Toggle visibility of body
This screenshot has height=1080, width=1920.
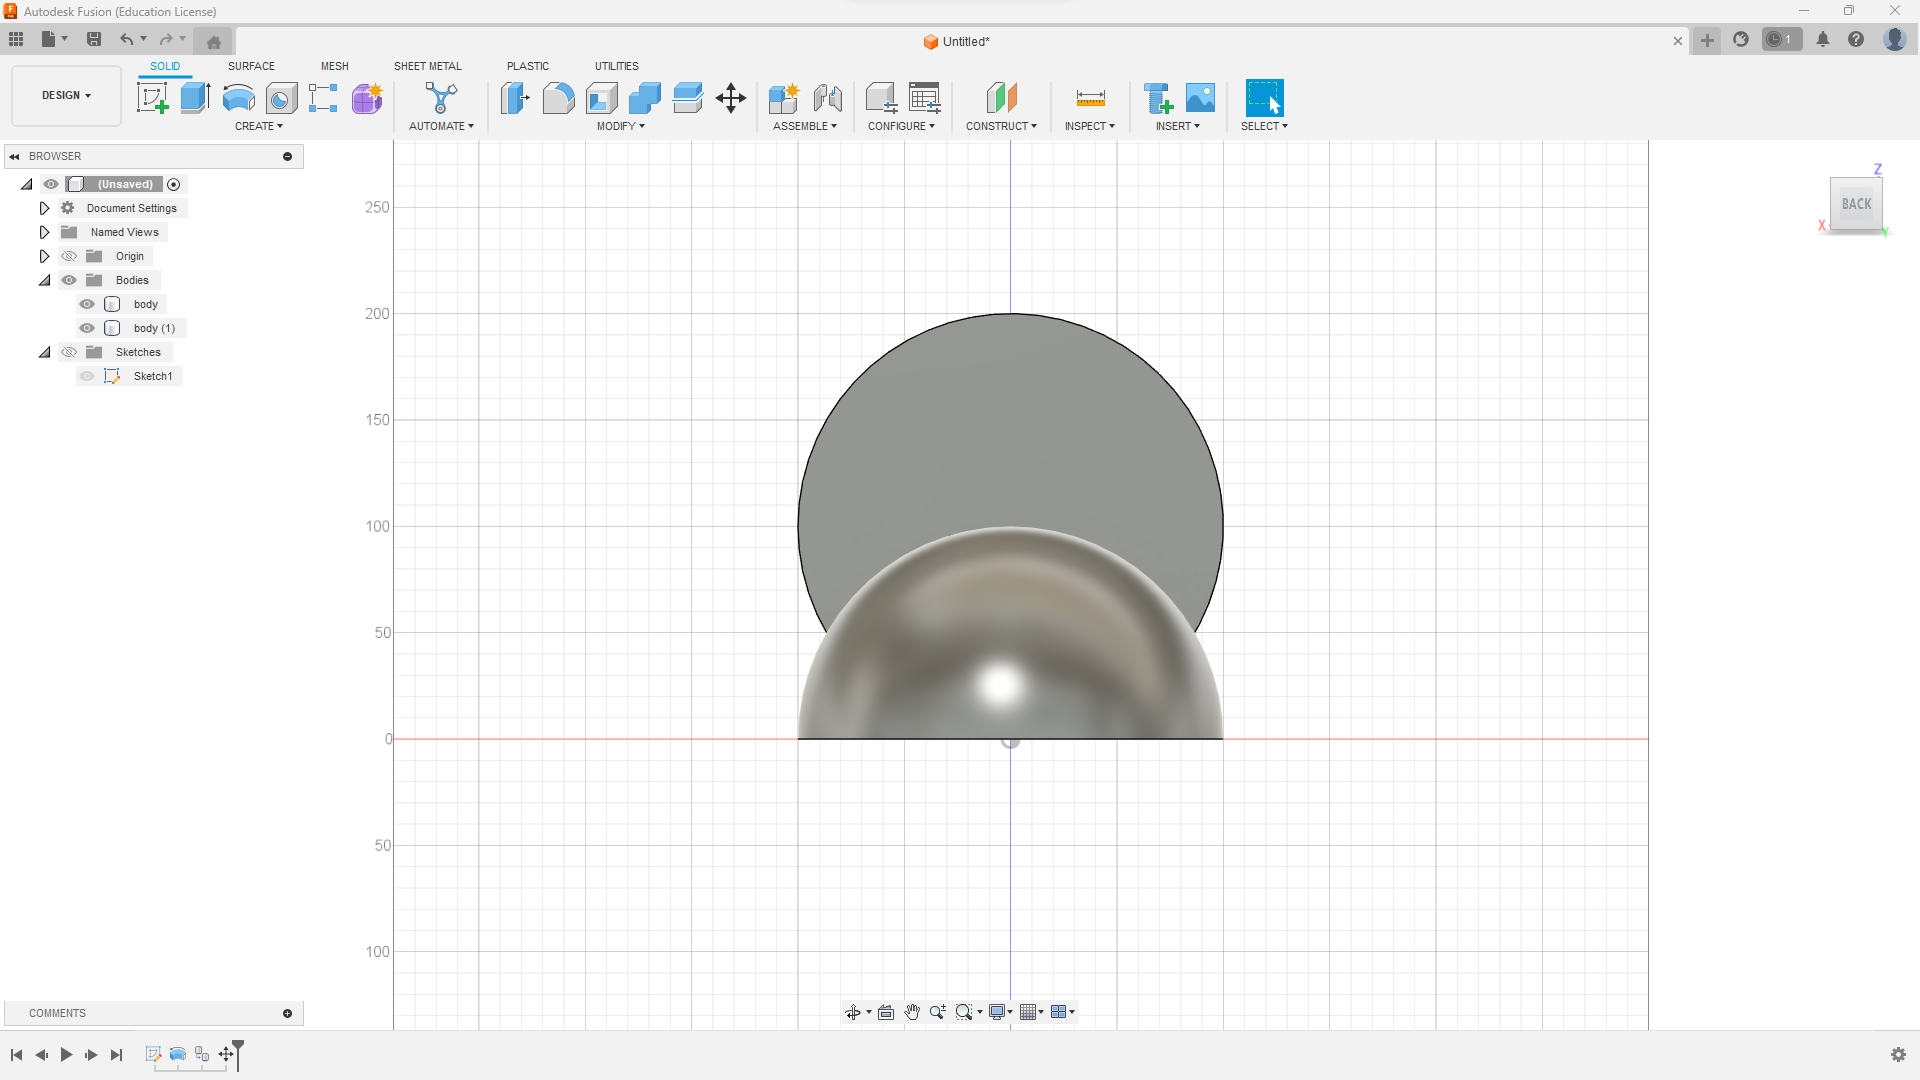pyautogui.click(x=87, y=304)
